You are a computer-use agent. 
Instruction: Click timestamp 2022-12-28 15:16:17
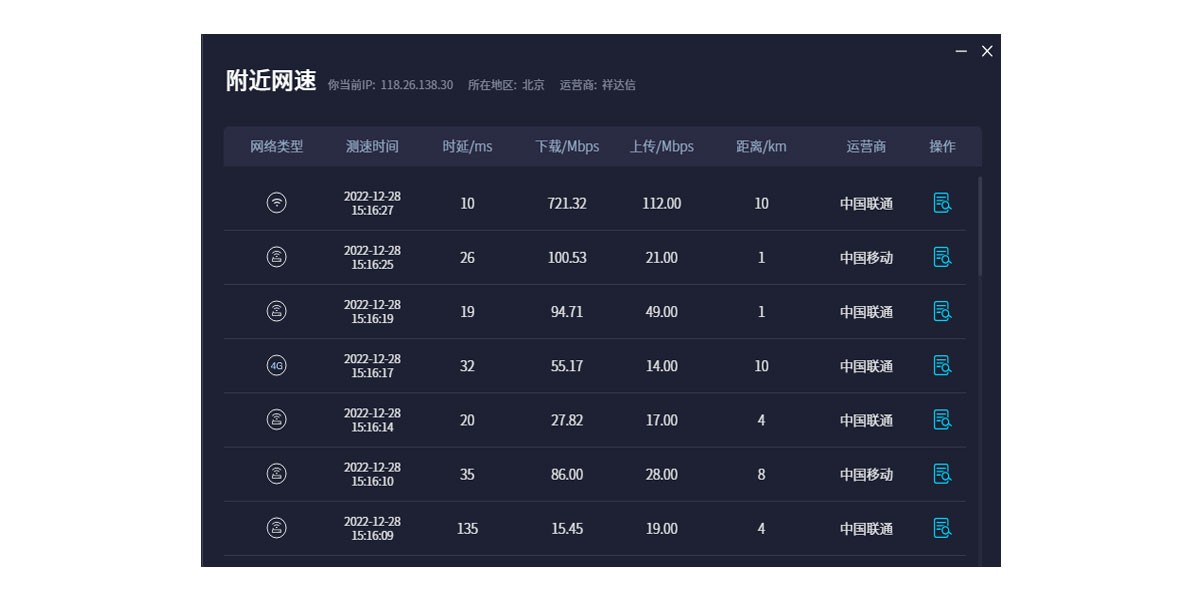tap(372, 365)
